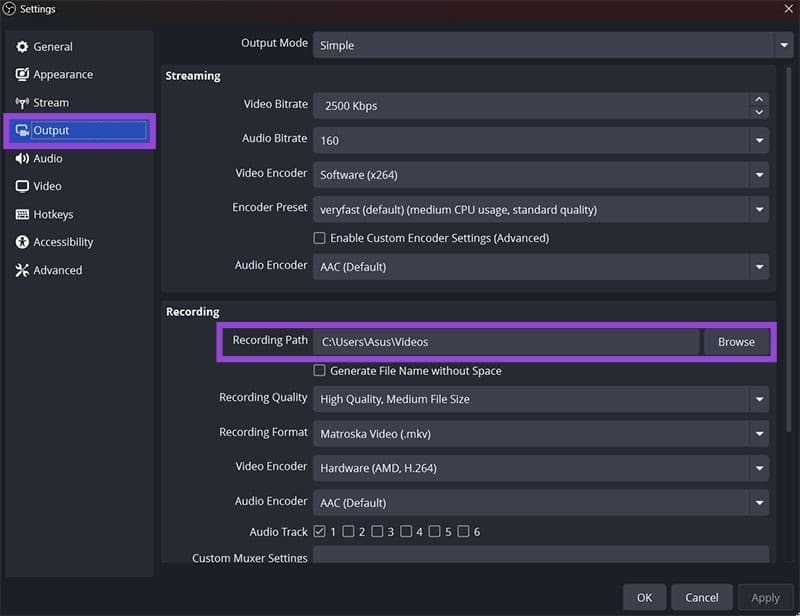The height and width of the screenshot is (616, 800).
Task: Click the Advanced wrench icon
Action: [21, 270]
